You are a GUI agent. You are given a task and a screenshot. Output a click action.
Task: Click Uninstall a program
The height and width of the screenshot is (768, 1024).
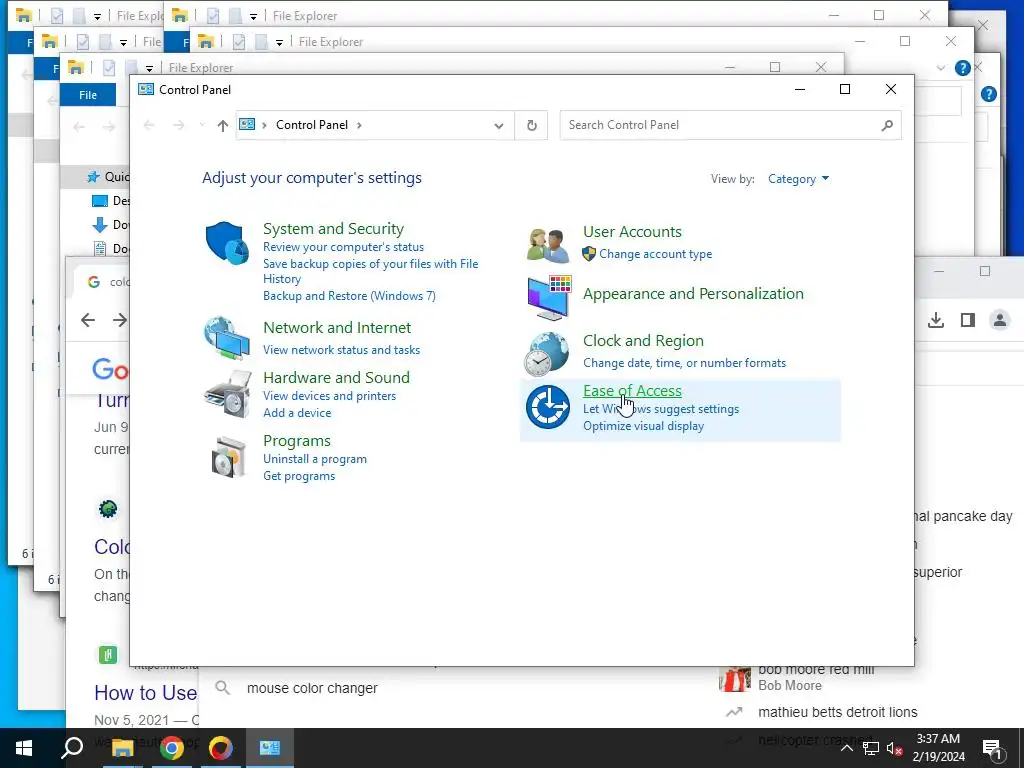pos(315,459)
